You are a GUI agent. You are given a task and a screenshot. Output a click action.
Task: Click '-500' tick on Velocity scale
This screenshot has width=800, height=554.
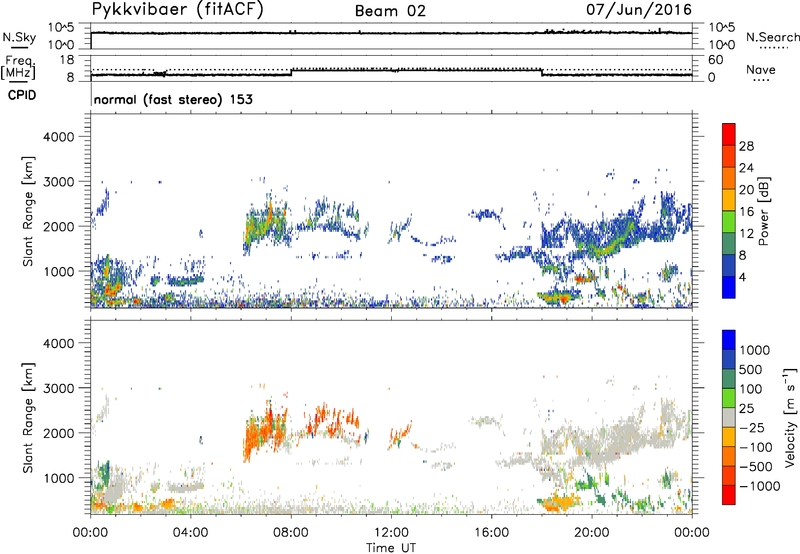point(756,466)
